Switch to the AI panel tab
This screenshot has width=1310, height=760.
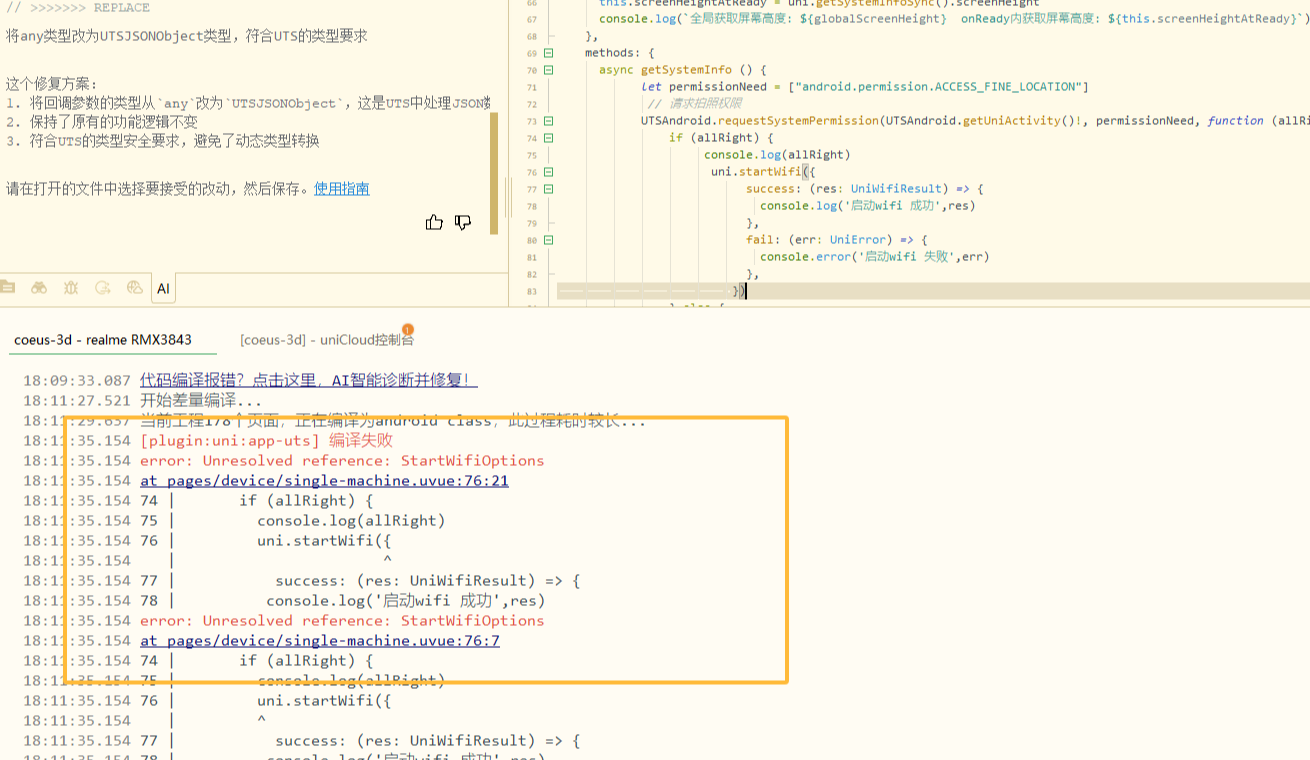(x=163, y=289)
